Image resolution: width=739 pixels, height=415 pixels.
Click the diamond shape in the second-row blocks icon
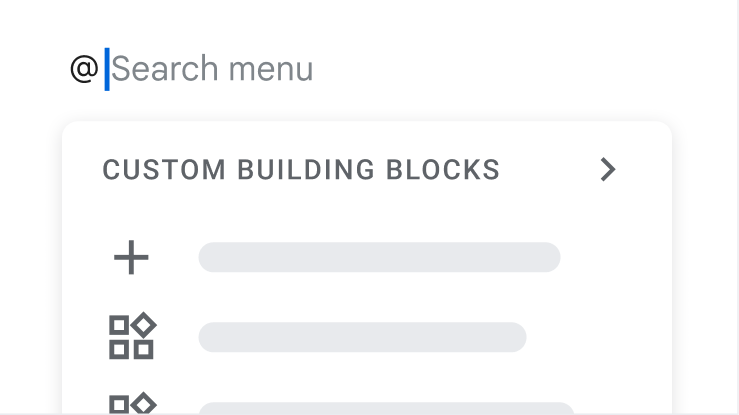click(144, 325)
